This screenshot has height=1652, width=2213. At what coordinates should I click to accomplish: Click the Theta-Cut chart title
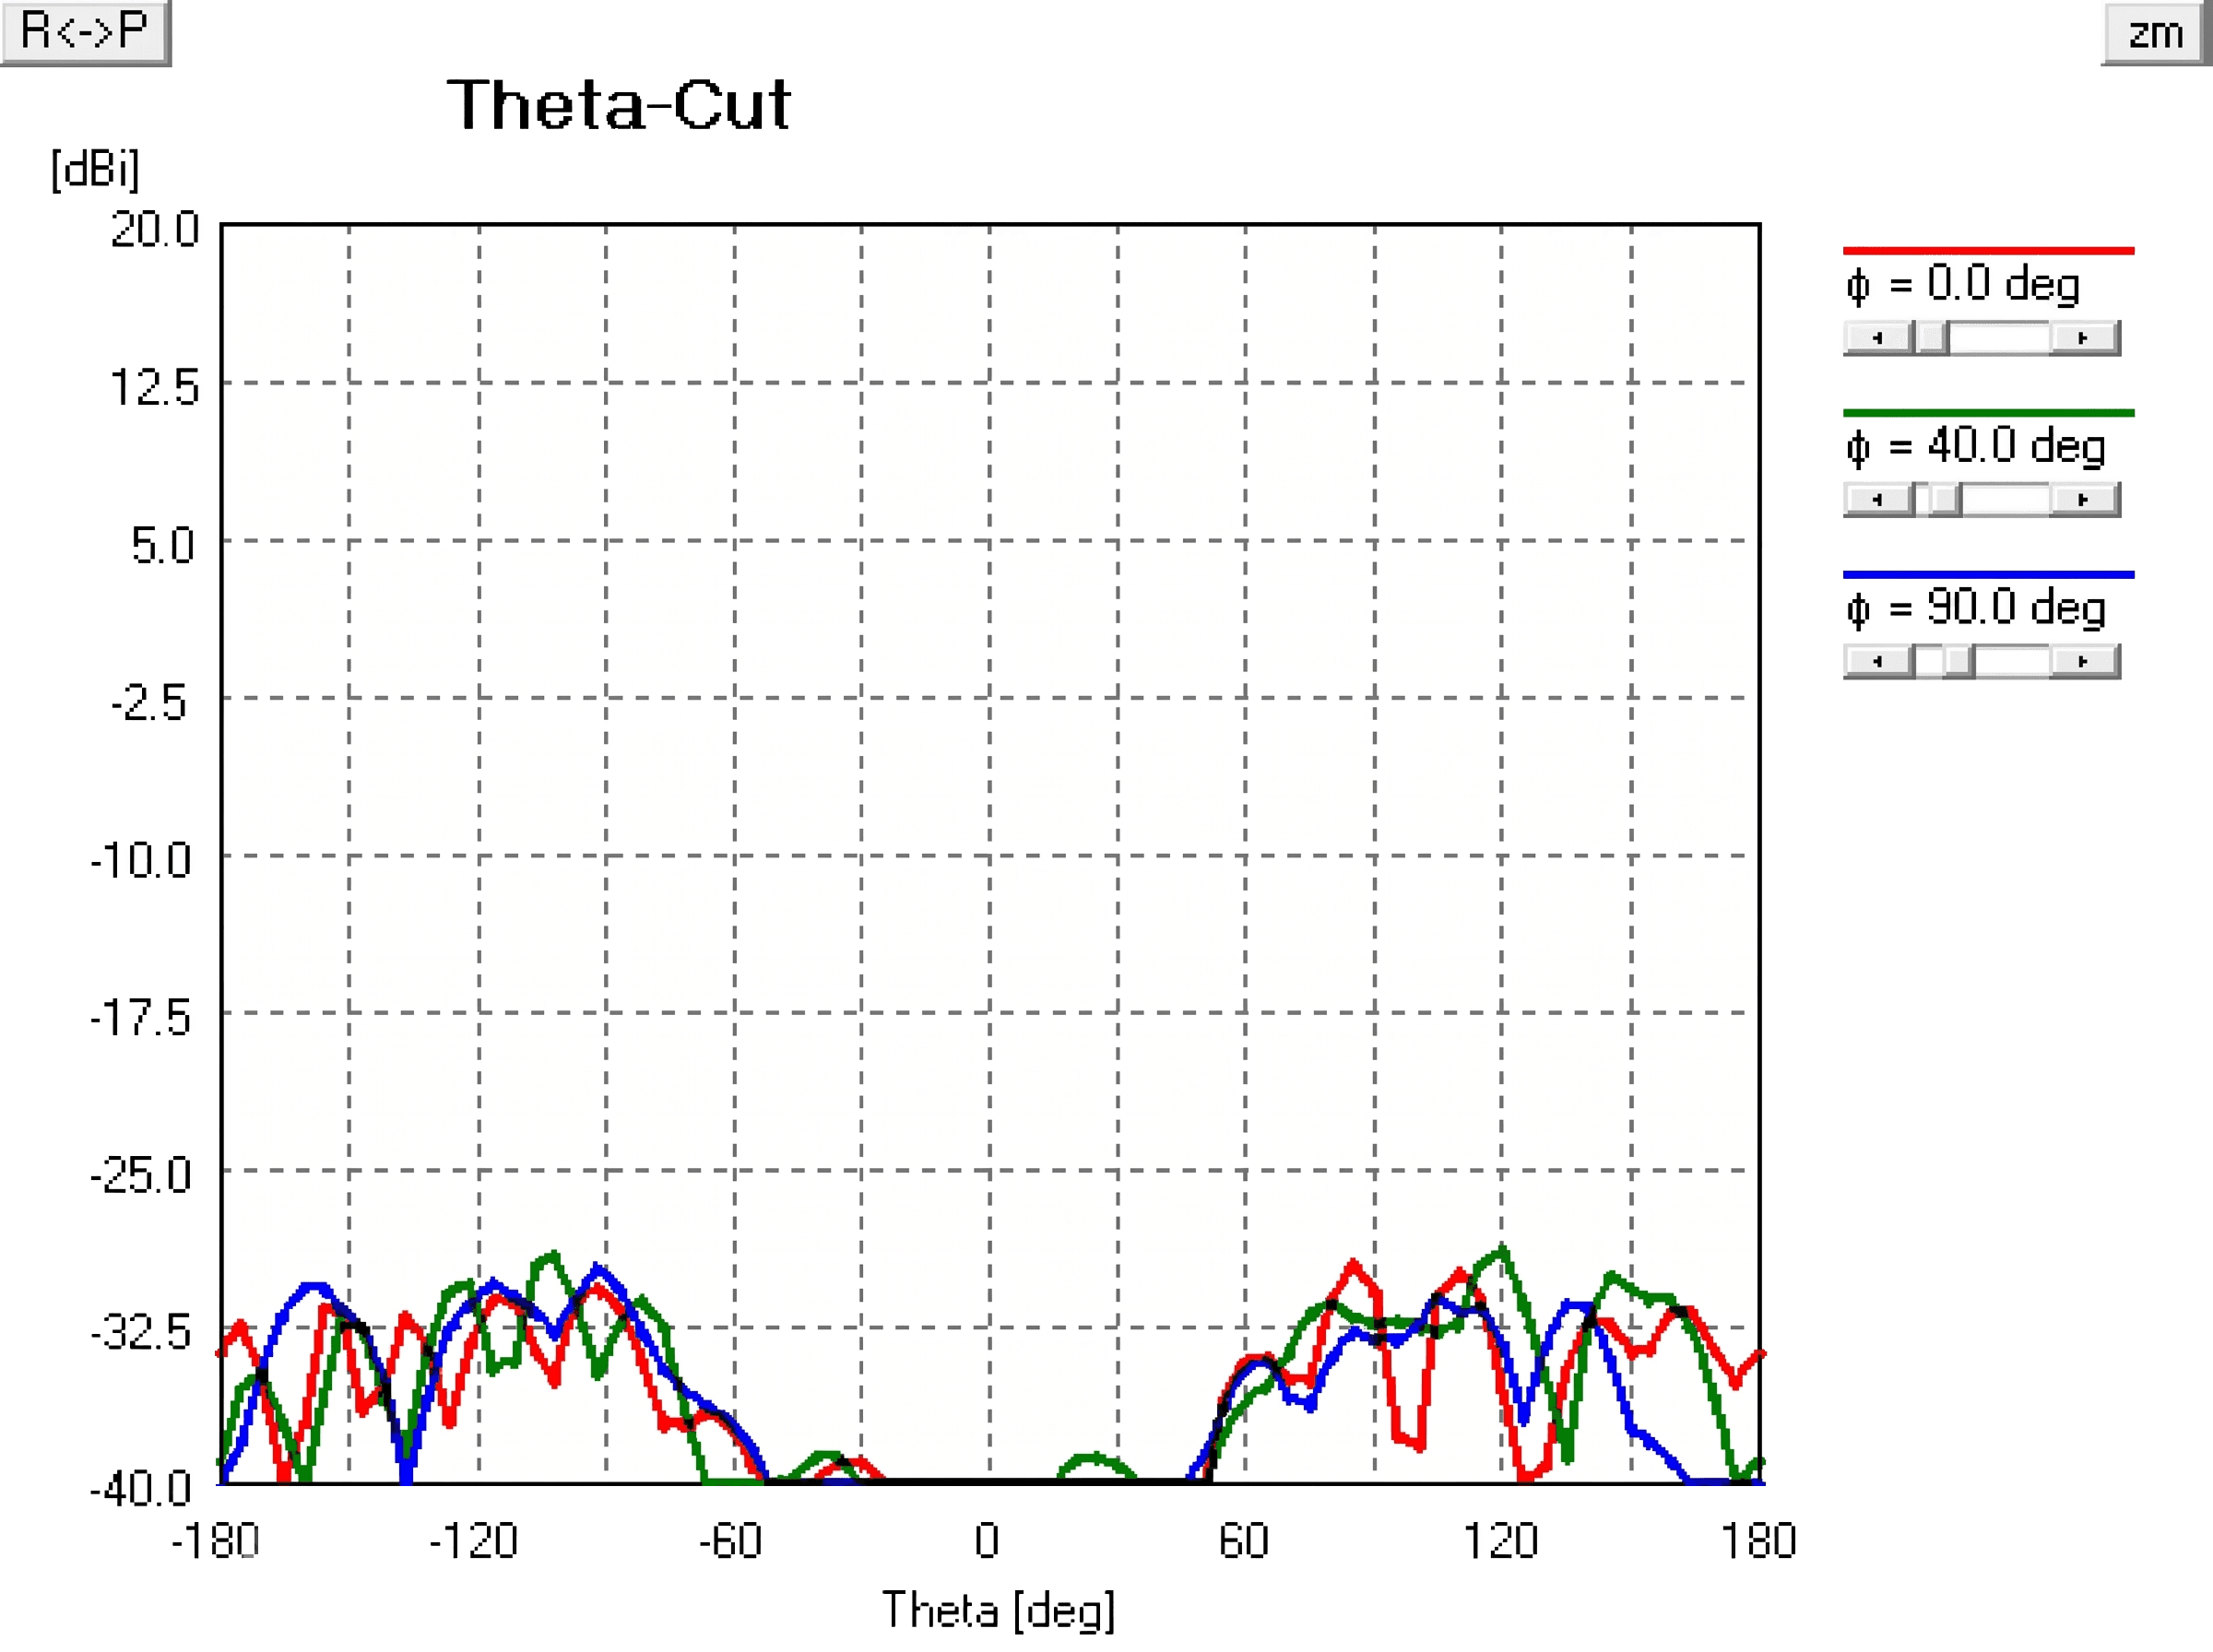click(619, 104)
